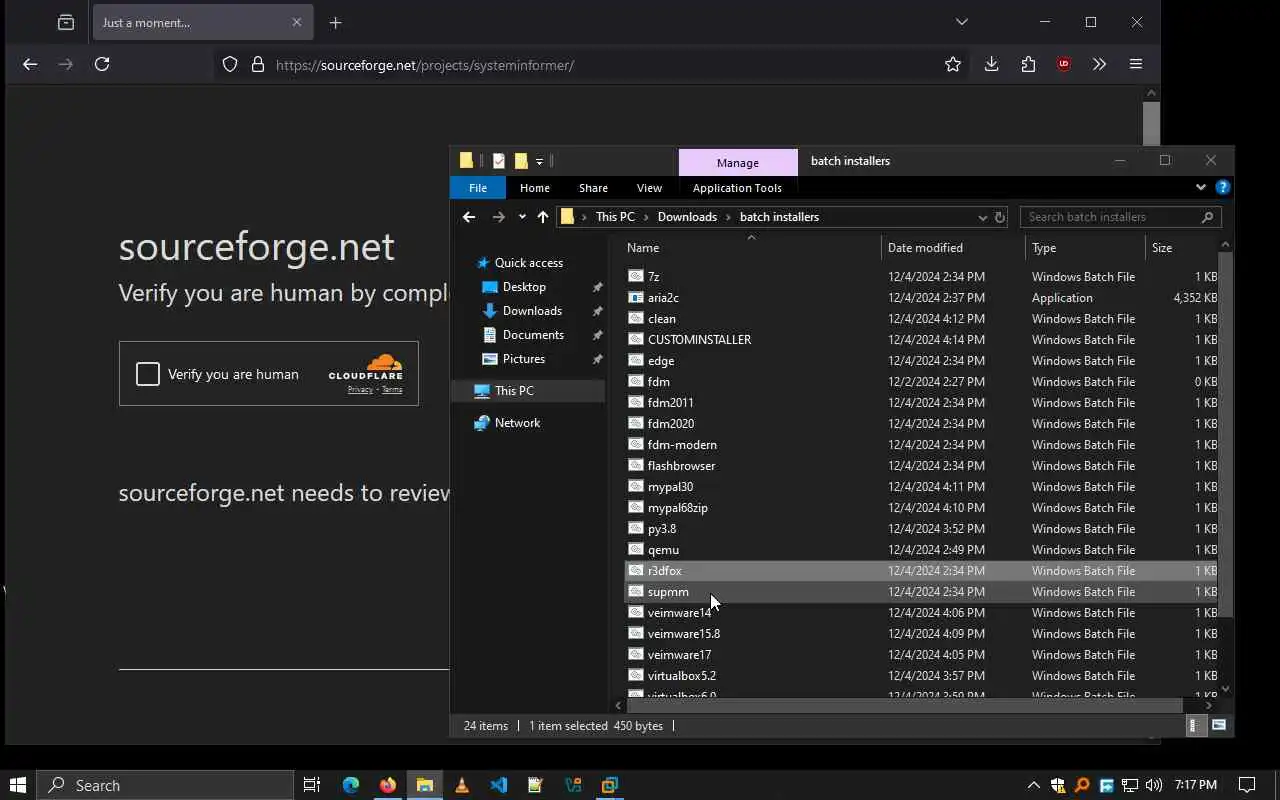Switch to the Home ribbon tab
1280x800 pixels.
534,188
